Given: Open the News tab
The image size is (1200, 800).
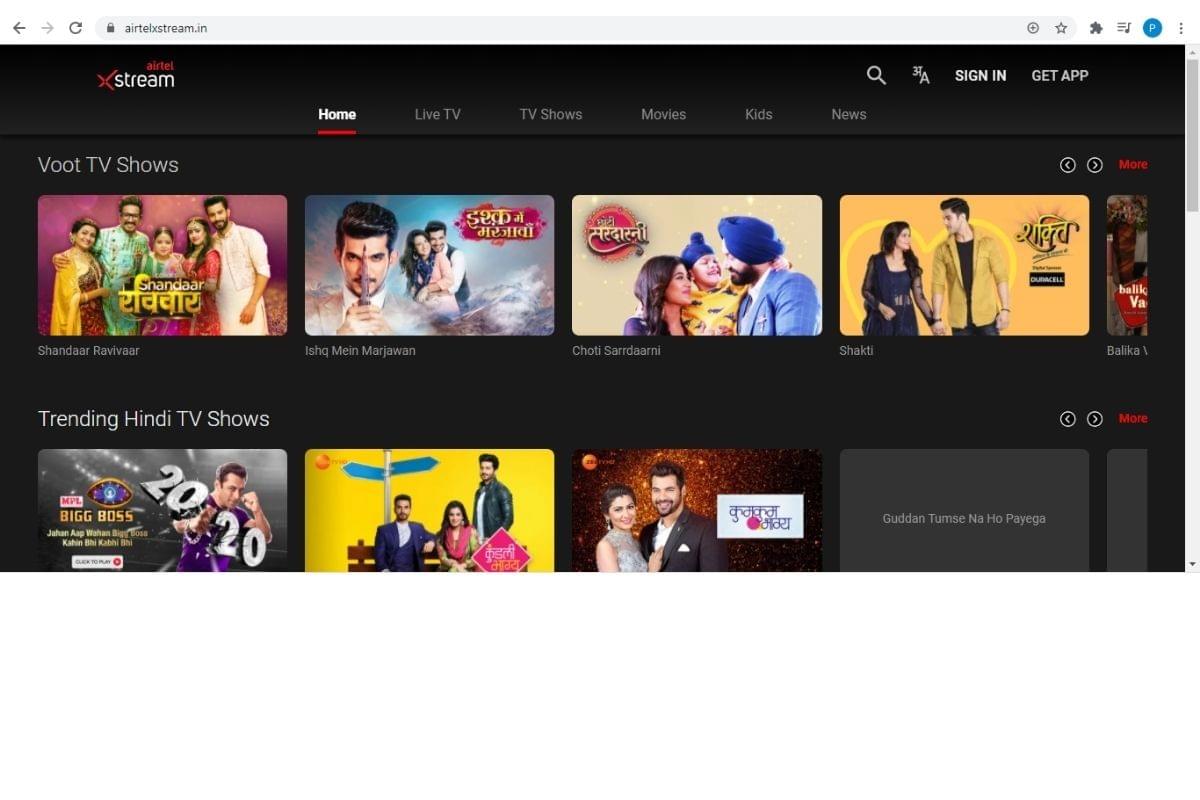Looking at the screenshot, I should tap(849, 114).
